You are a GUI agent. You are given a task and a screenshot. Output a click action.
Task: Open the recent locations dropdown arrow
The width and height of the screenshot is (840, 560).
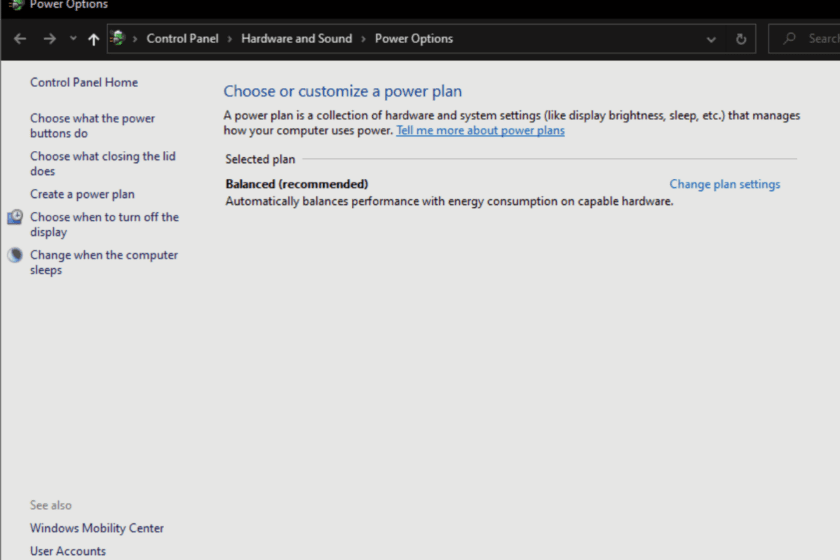point(73,39)
